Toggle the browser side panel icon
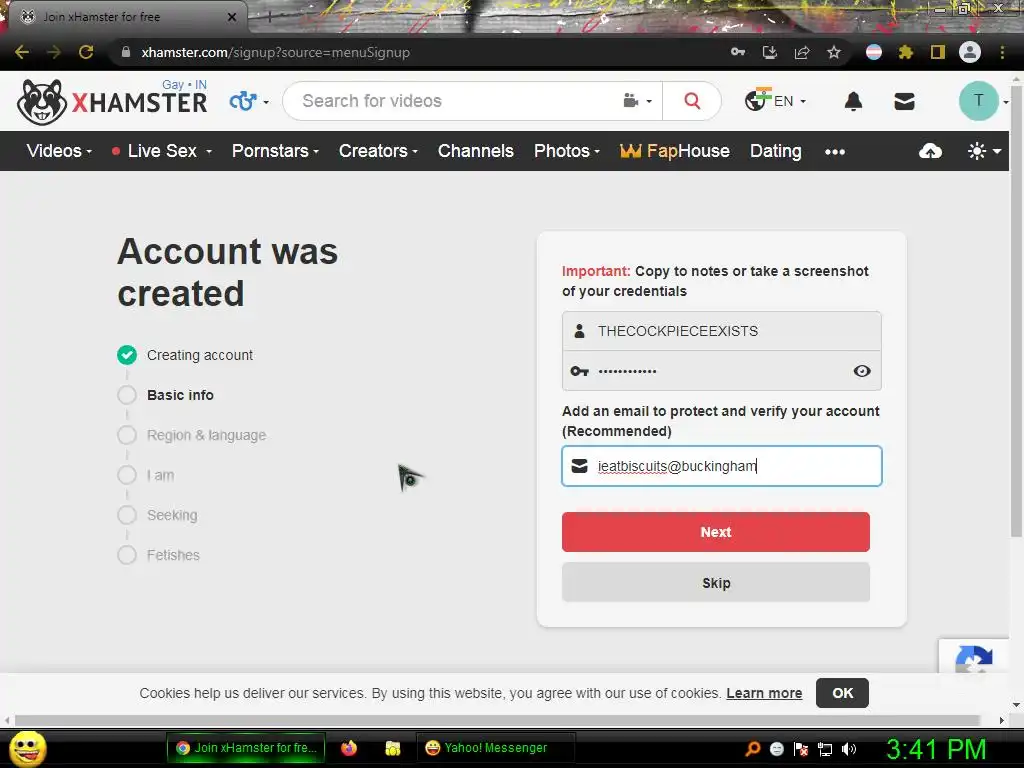 click(938, 52)
